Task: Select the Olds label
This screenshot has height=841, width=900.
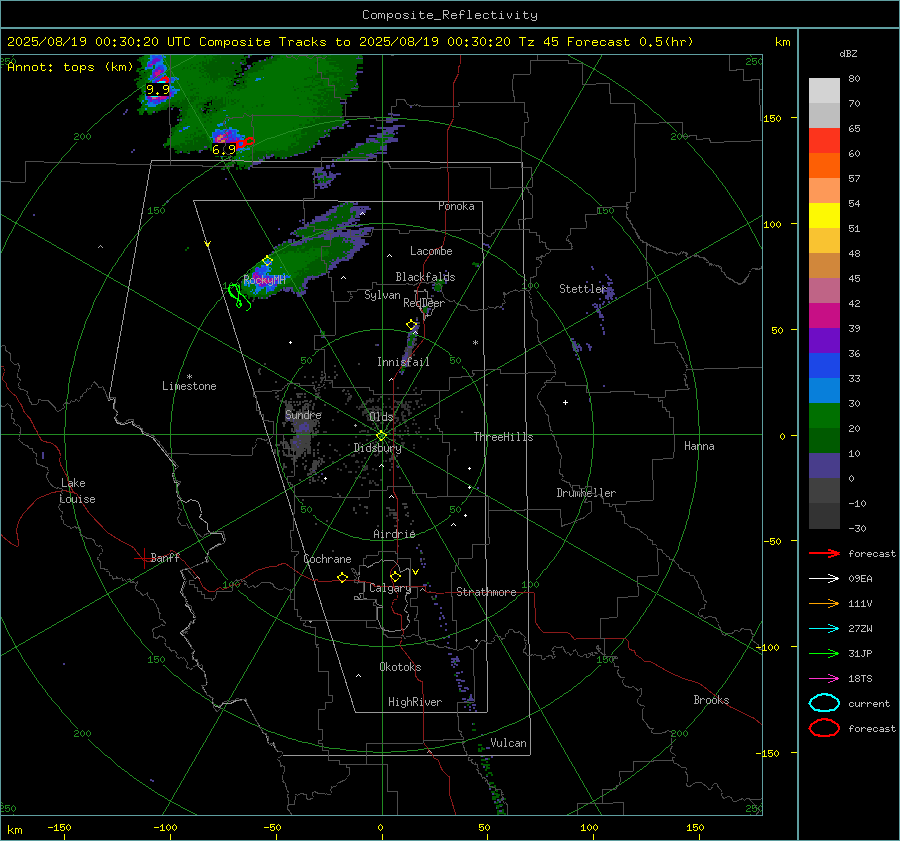Action: pyautogui.click(x=381, y=417)
